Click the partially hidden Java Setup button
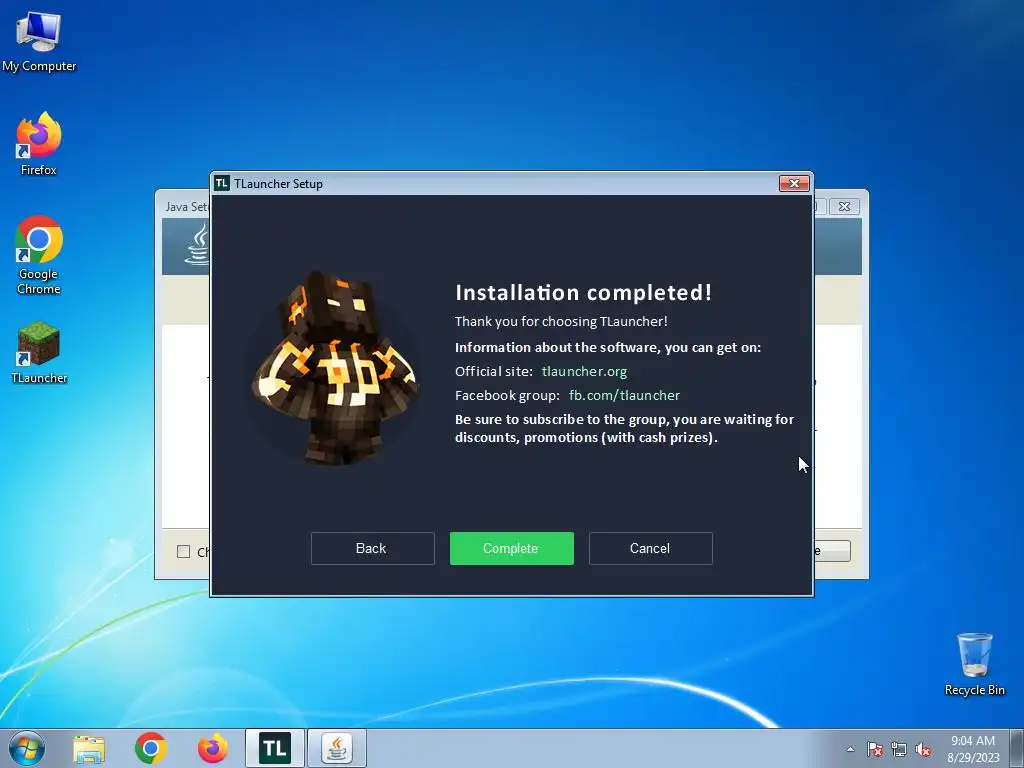Screen dimensions: 1024x768 pos(833,551)
